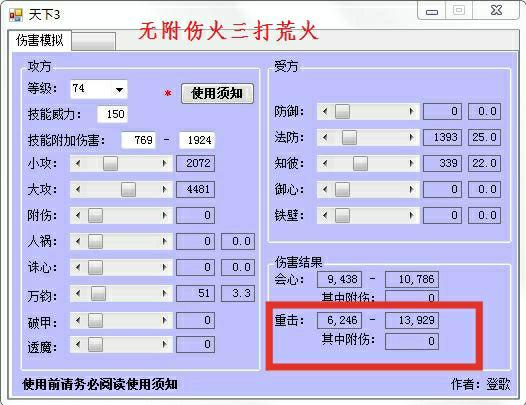The height and width of the screenshot is (405, 526).
Task: Switch to the 伤害模拟 tab
Action: click(40, 40)
